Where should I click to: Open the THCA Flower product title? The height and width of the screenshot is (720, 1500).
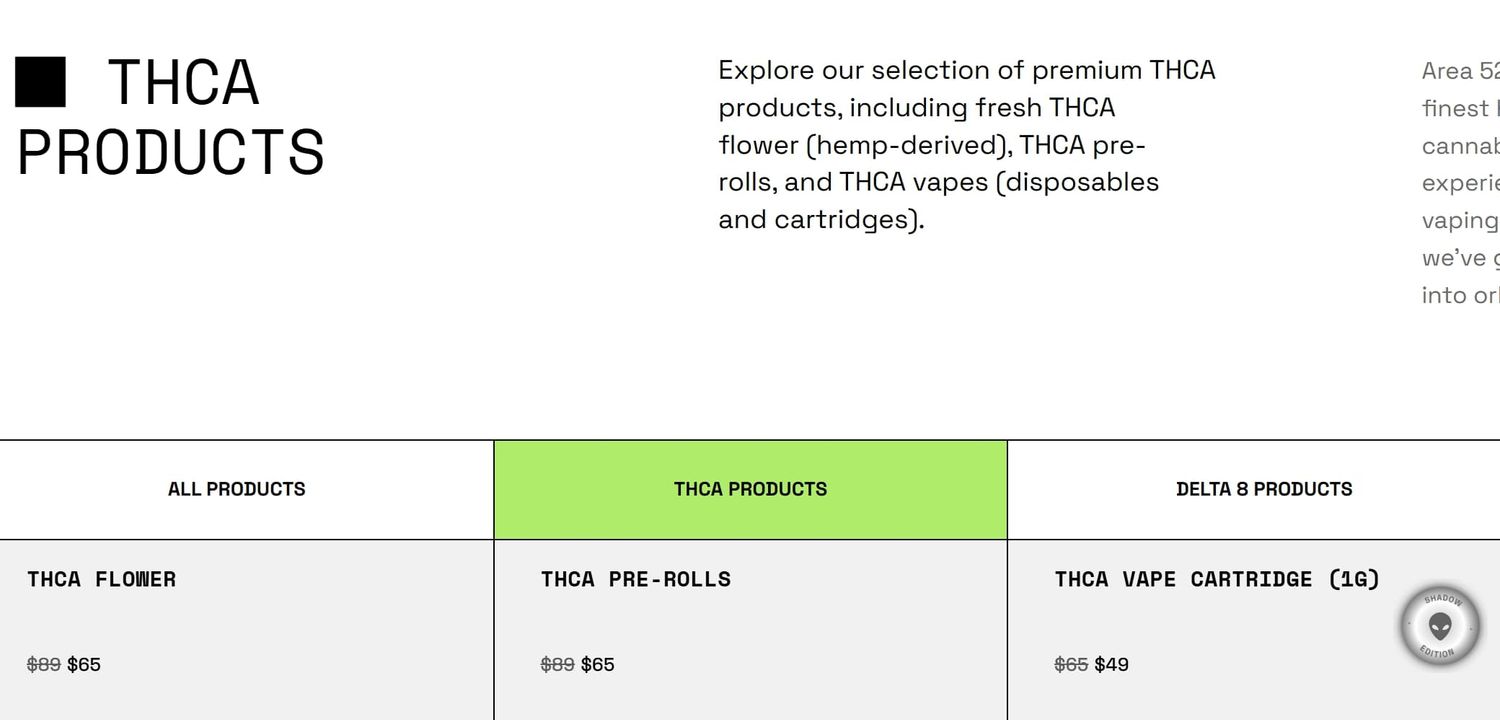102,579
